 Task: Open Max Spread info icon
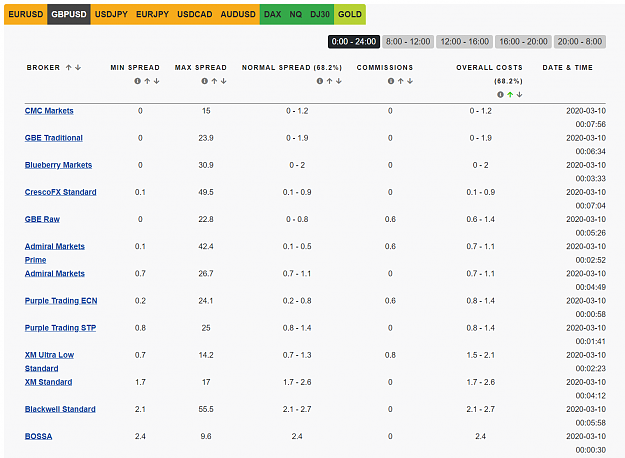coord(204,81)
